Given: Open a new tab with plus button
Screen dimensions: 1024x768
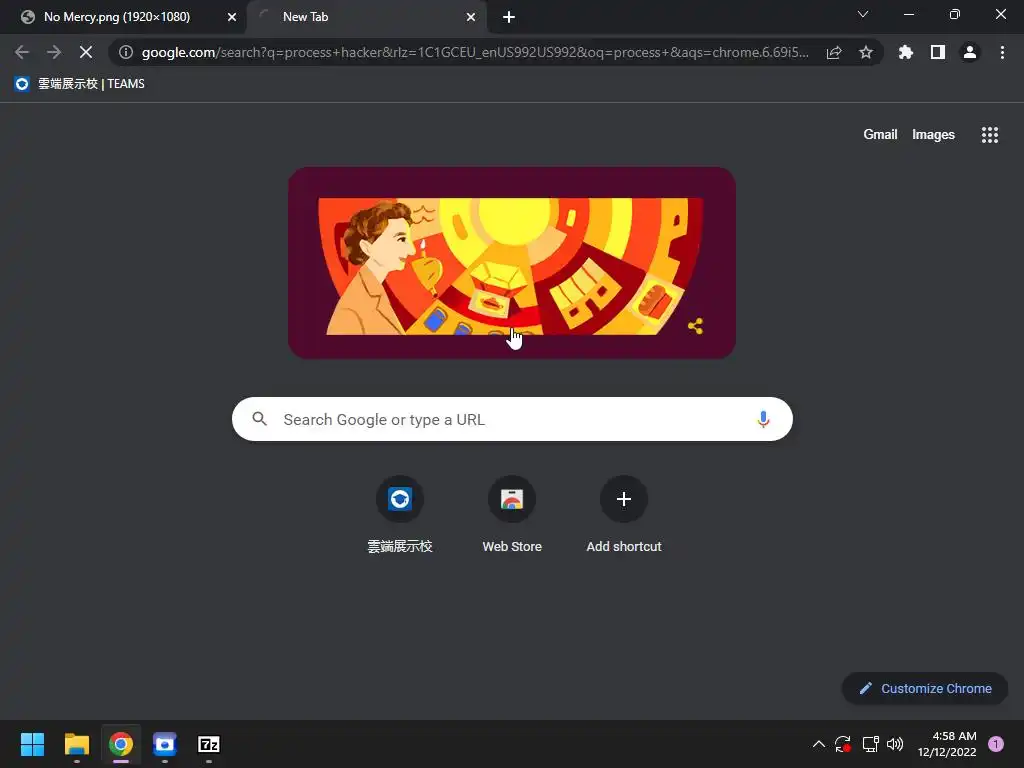Looking at the screenshot, I should [x=509, y=17].
